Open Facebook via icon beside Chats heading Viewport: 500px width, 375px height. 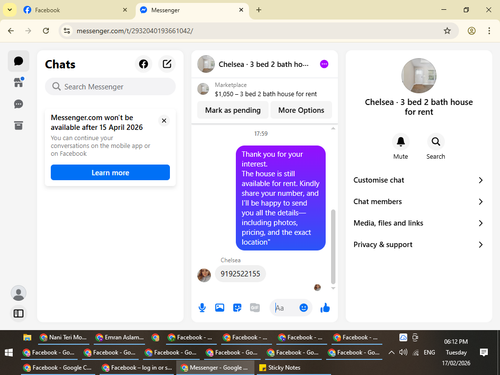143,64
